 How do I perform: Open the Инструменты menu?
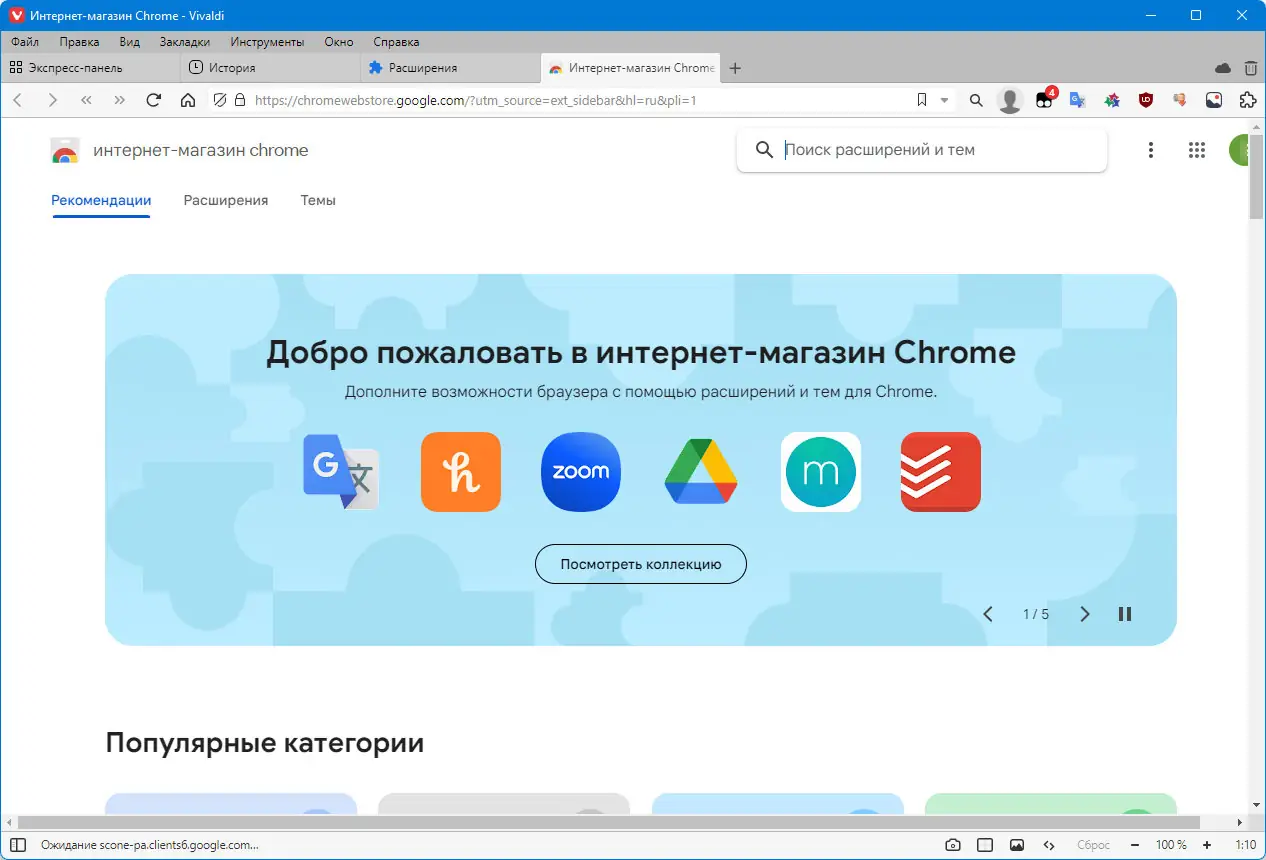tap(266, 42)
